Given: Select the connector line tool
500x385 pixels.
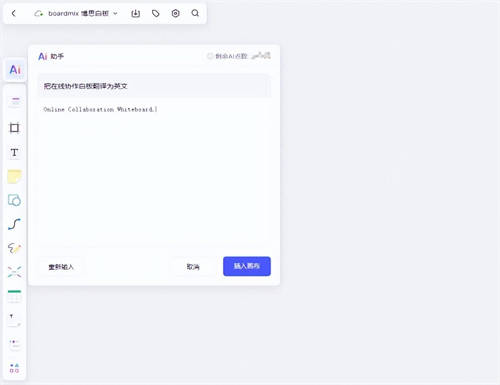Looking at the screenshot, I should [x=14, y=224].
